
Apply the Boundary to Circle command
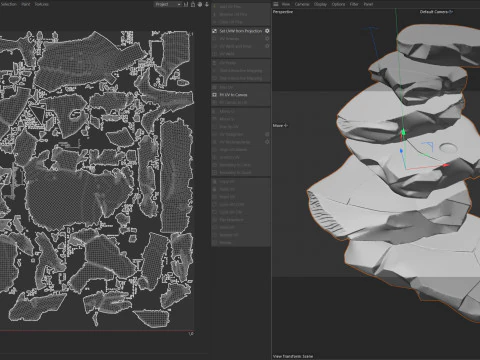[241, 165]
